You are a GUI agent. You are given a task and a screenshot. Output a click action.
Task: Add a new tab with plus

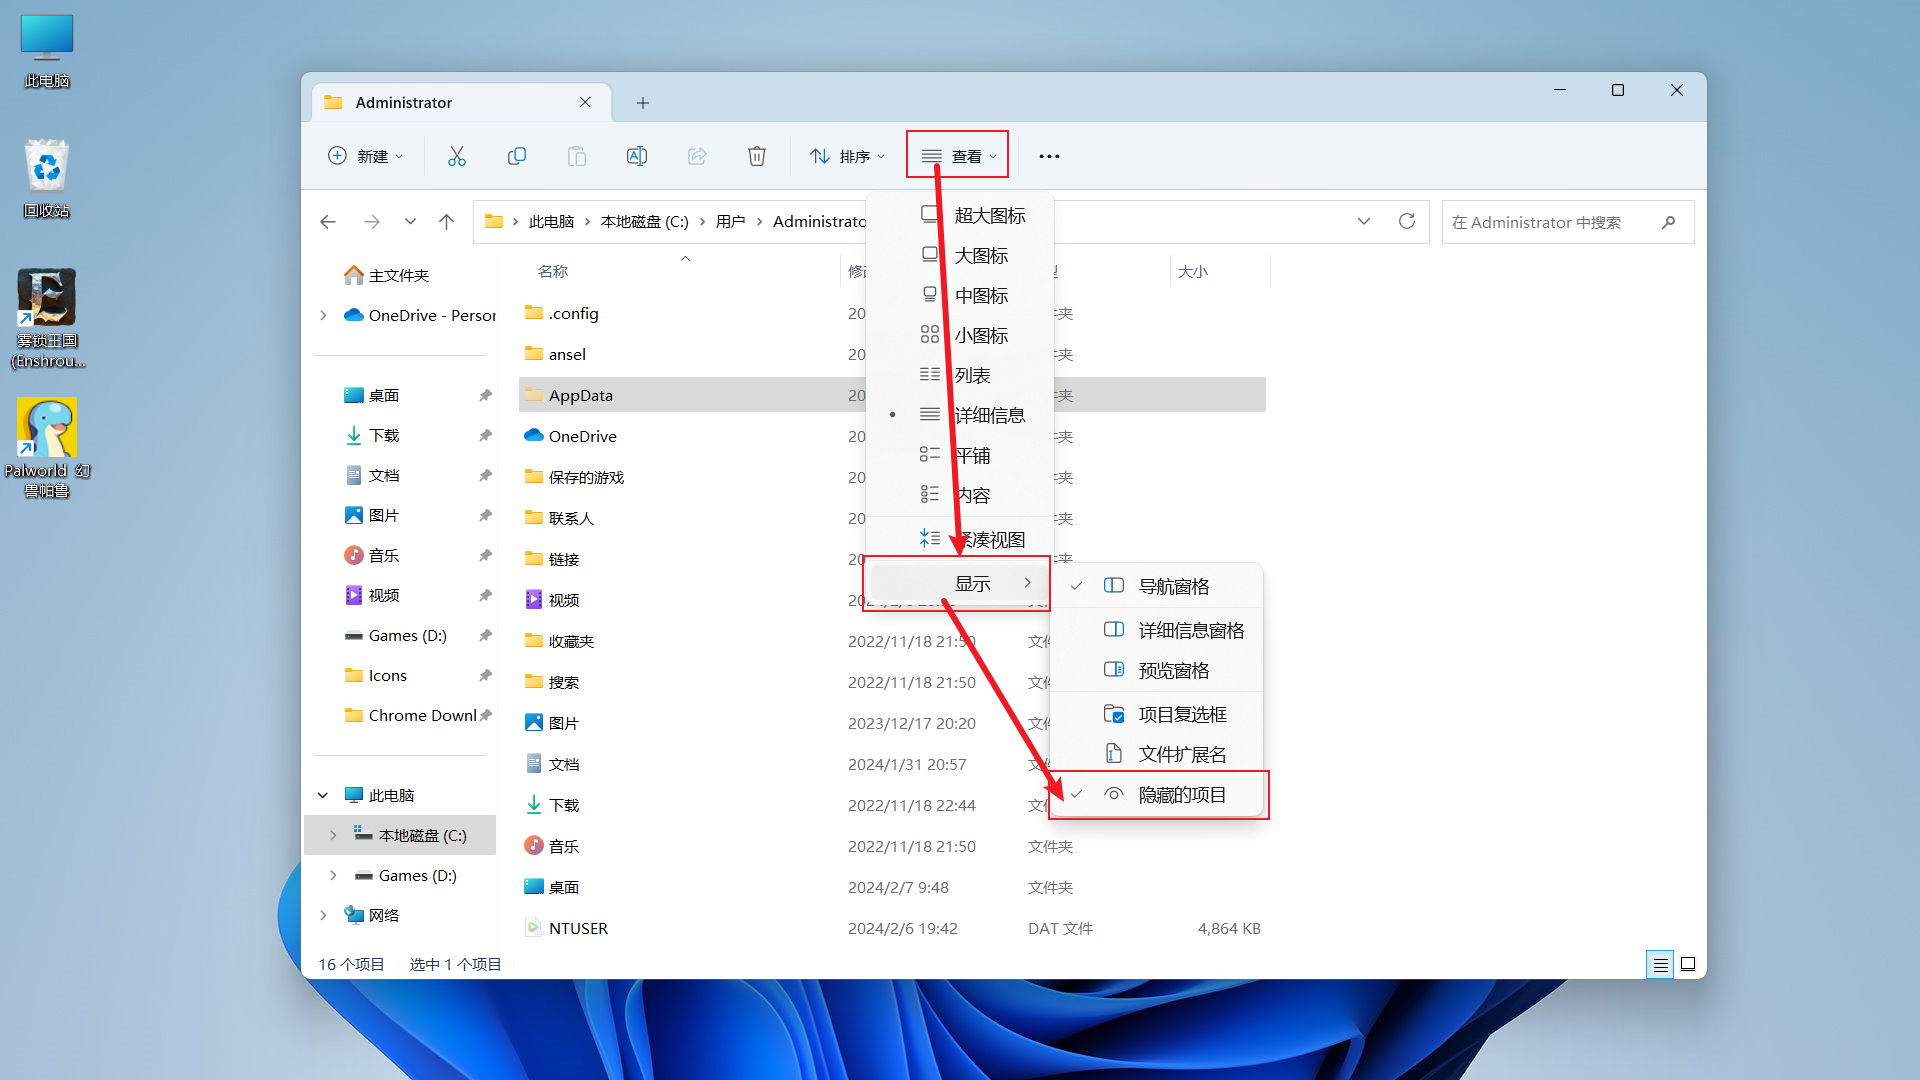coord(643,103)
